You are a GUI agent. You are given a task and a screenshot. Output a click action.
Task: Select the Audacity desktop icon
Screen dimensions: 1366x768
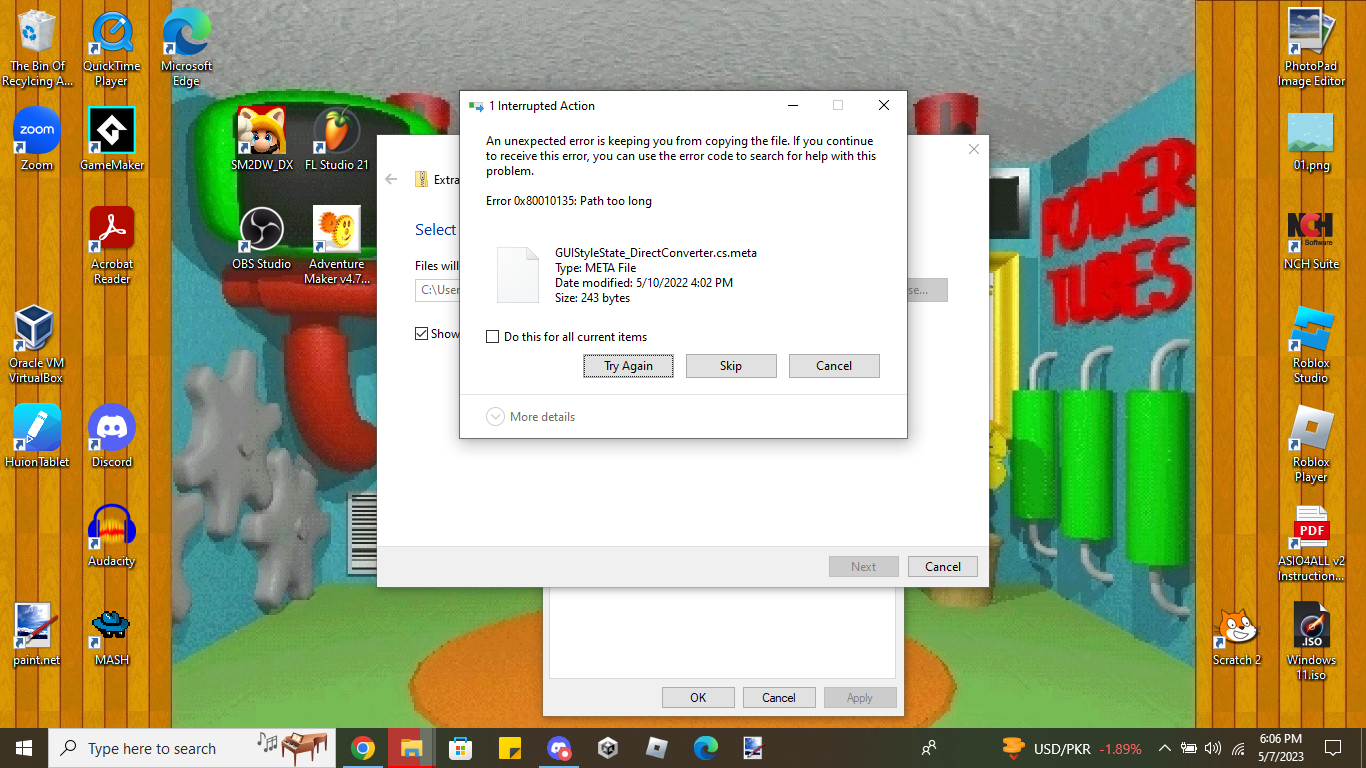pos(112,535)
